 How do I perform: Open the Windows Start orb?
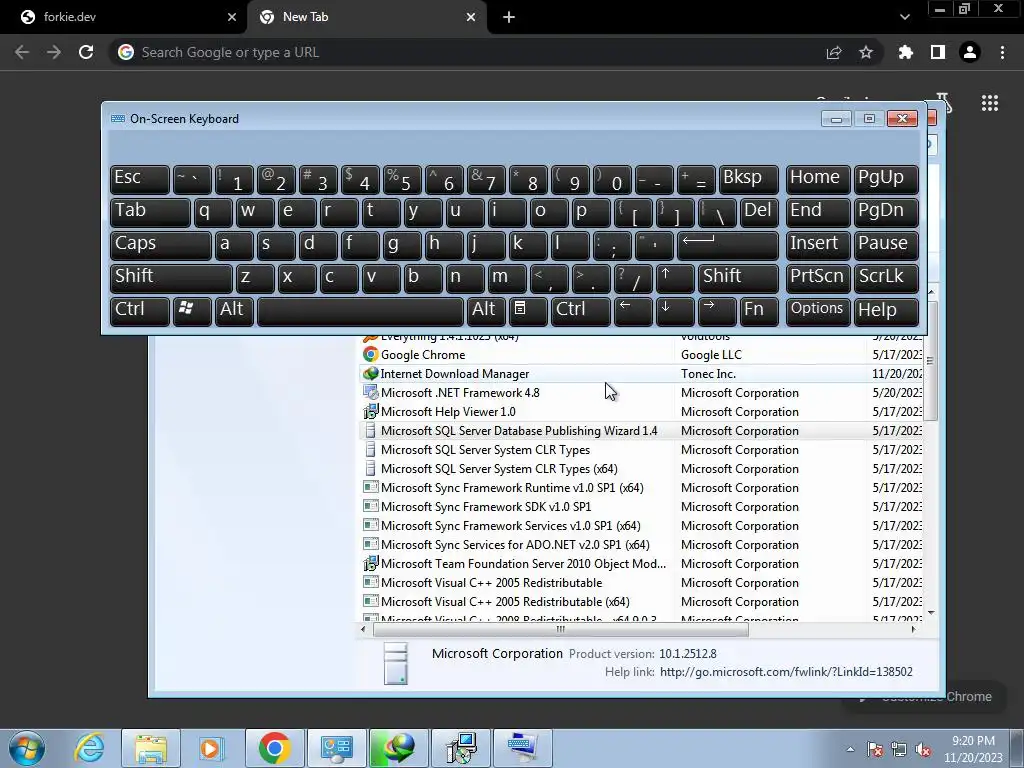27,748
